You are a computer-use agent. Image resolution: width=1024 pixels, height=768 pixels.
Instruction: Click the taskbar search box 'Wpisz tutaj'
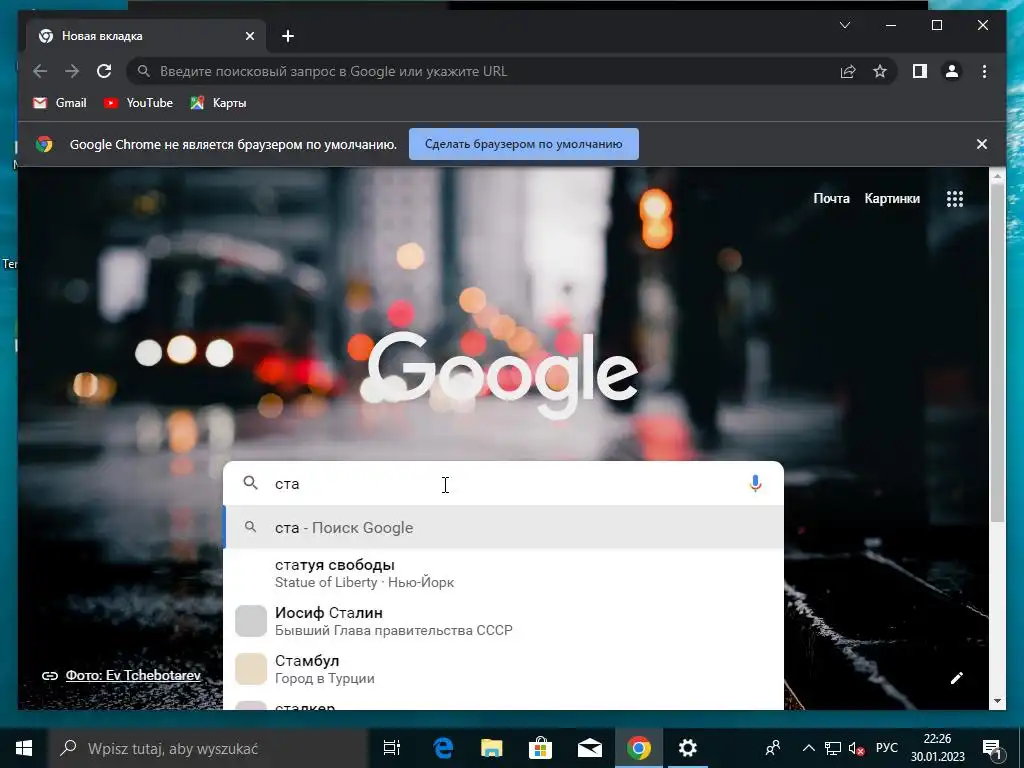point(207,748)
